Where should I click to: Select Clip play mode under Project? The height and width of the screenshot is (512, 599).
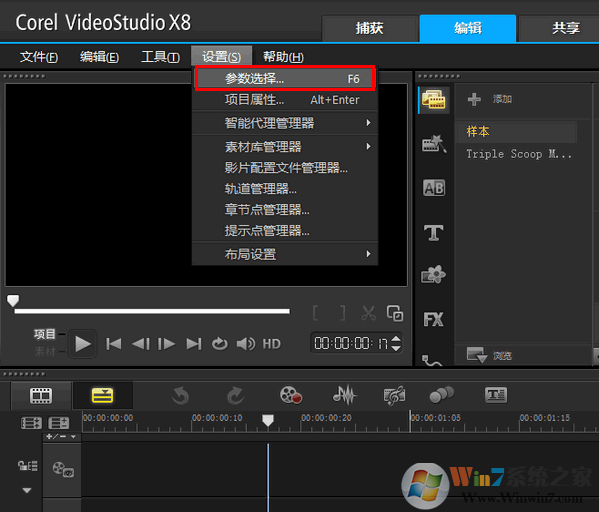click(45, 352)
